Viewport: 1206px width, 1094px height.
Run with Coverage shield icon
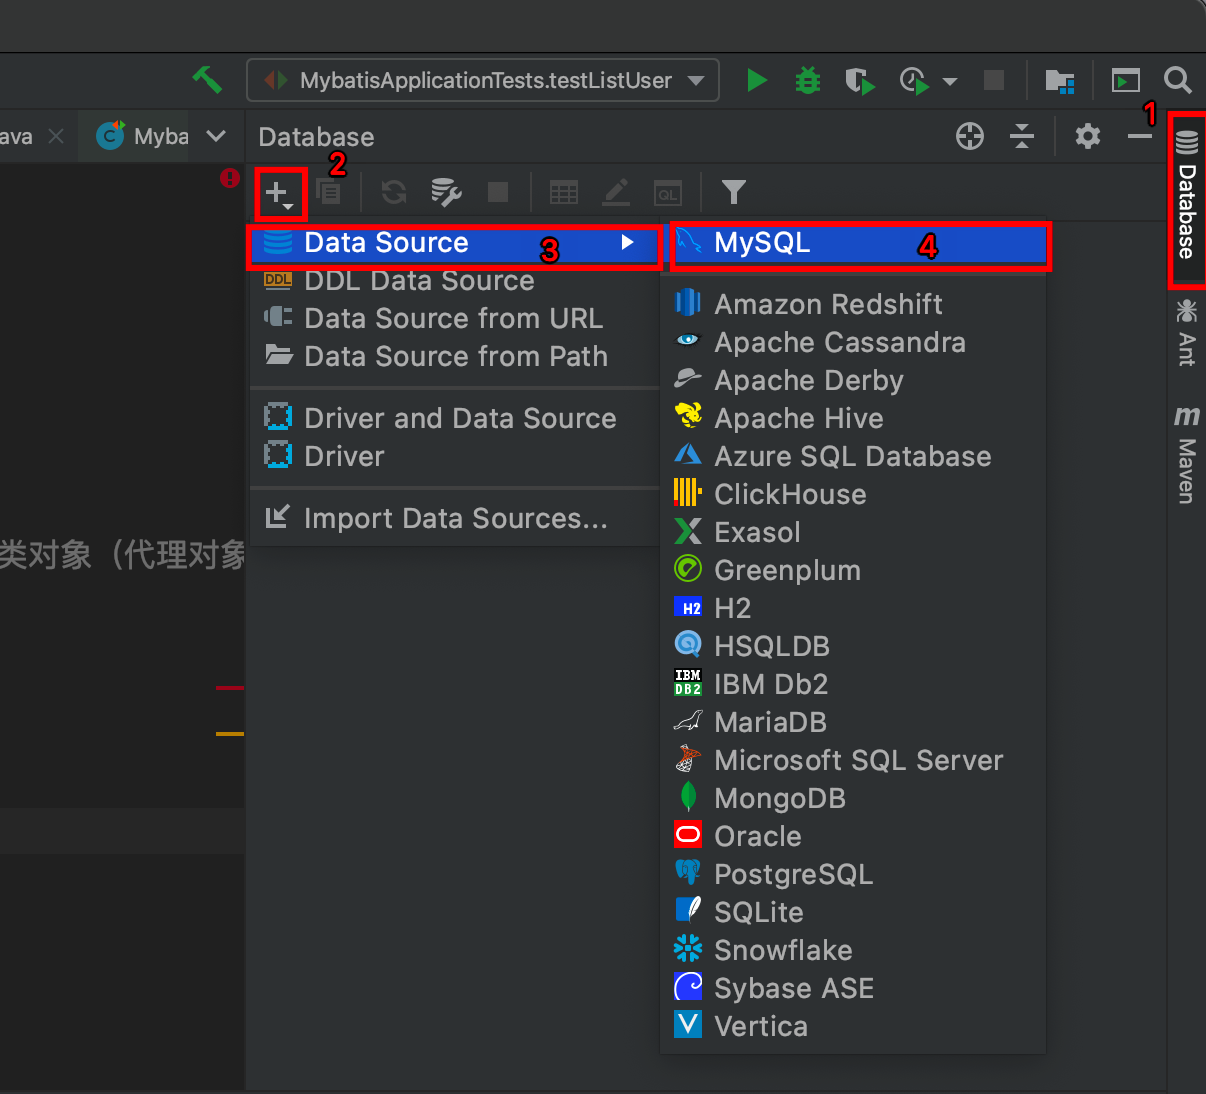[860, 80]
